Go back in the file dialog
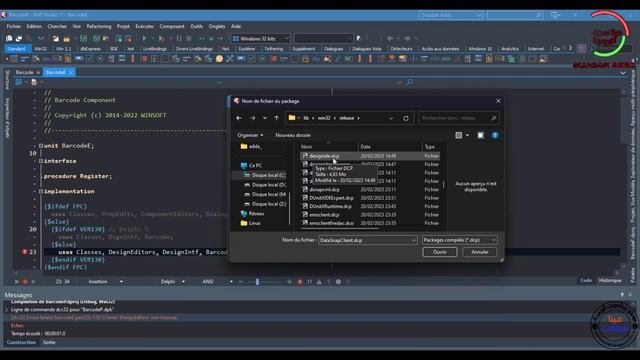The width and height of the screenshot is (640, 360). point(239,118)
